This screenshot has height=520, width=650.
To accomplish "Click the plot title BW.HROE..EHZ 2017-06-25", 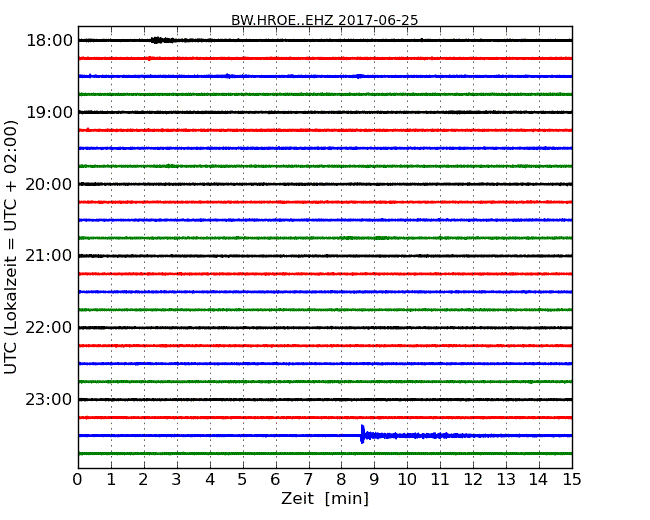I will [x=325, y=20].
